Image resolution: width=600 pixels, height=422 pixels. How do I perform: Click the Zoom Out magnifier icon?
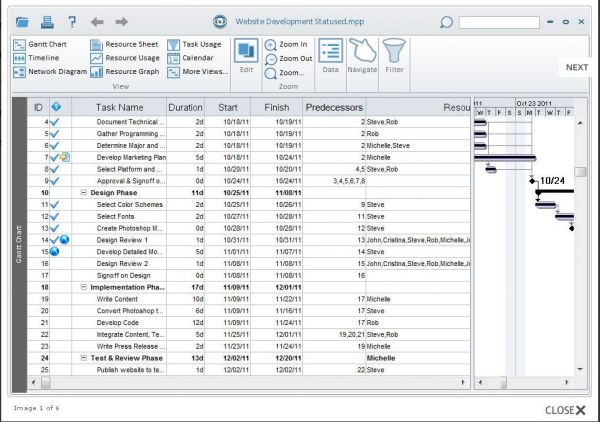coord(272,59)
